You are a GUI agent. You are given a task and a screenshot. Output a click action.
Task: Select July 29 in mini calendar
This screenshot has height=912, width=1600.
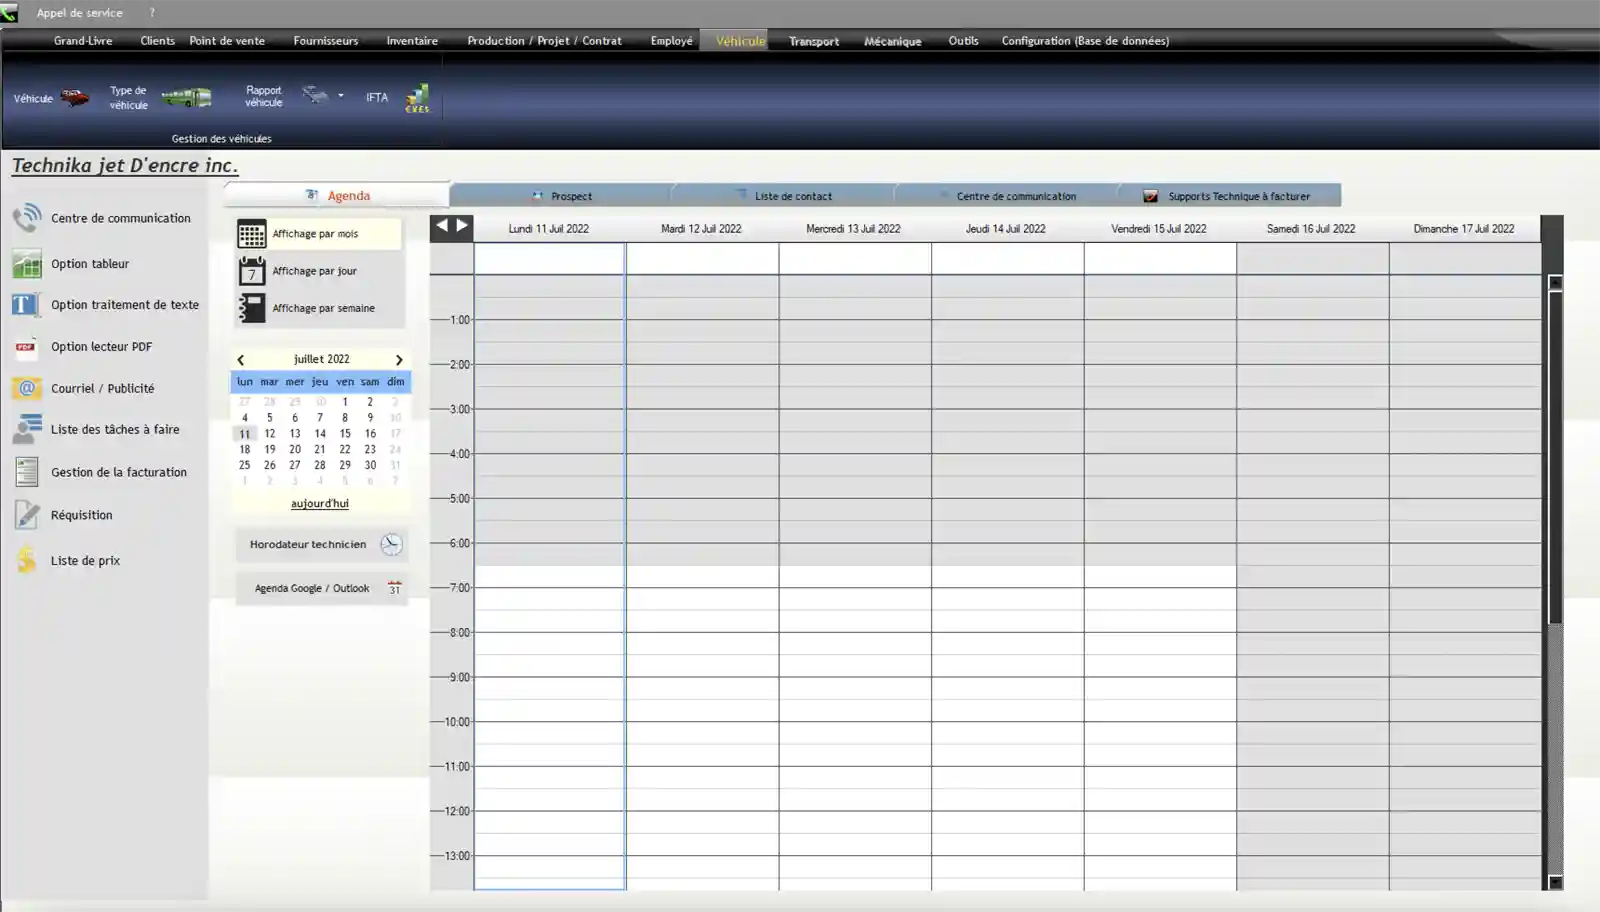tap(345, 465)
